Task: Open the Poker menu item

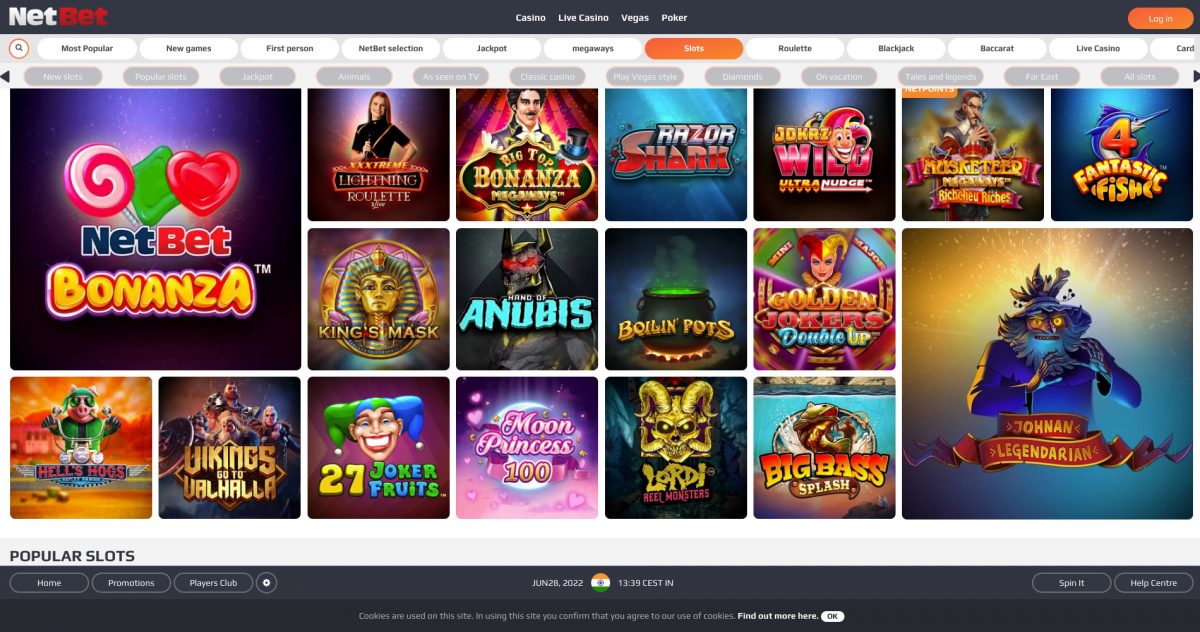Action: [674, 18]
